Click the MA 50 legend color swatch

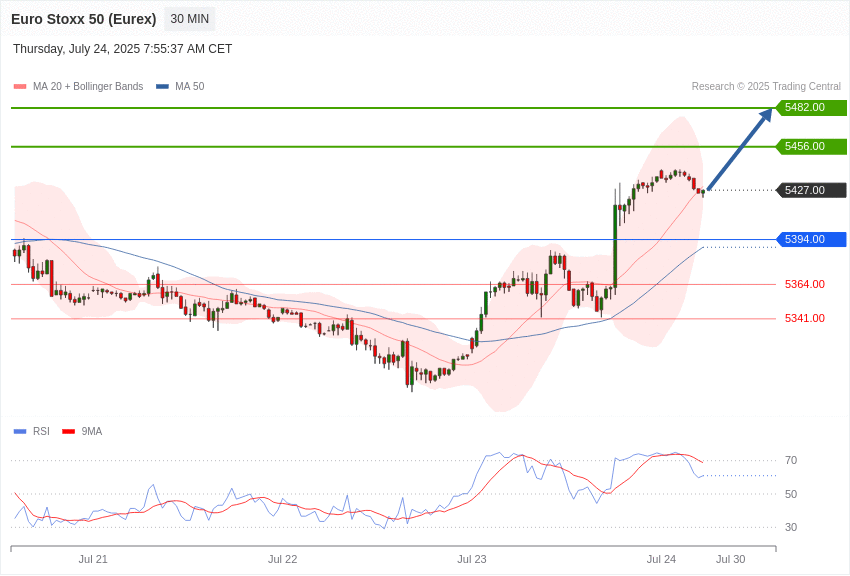[162, 87]
